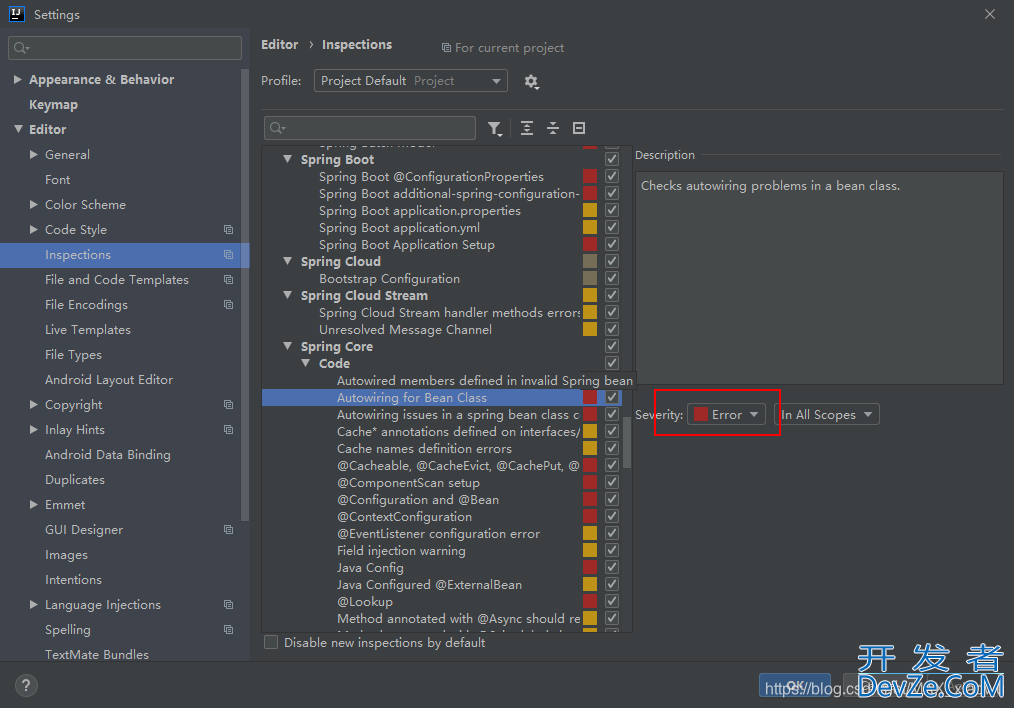
Task: Open the Profile Project Default dropdown
Action: pyautogui.click(x=411, y=81)
